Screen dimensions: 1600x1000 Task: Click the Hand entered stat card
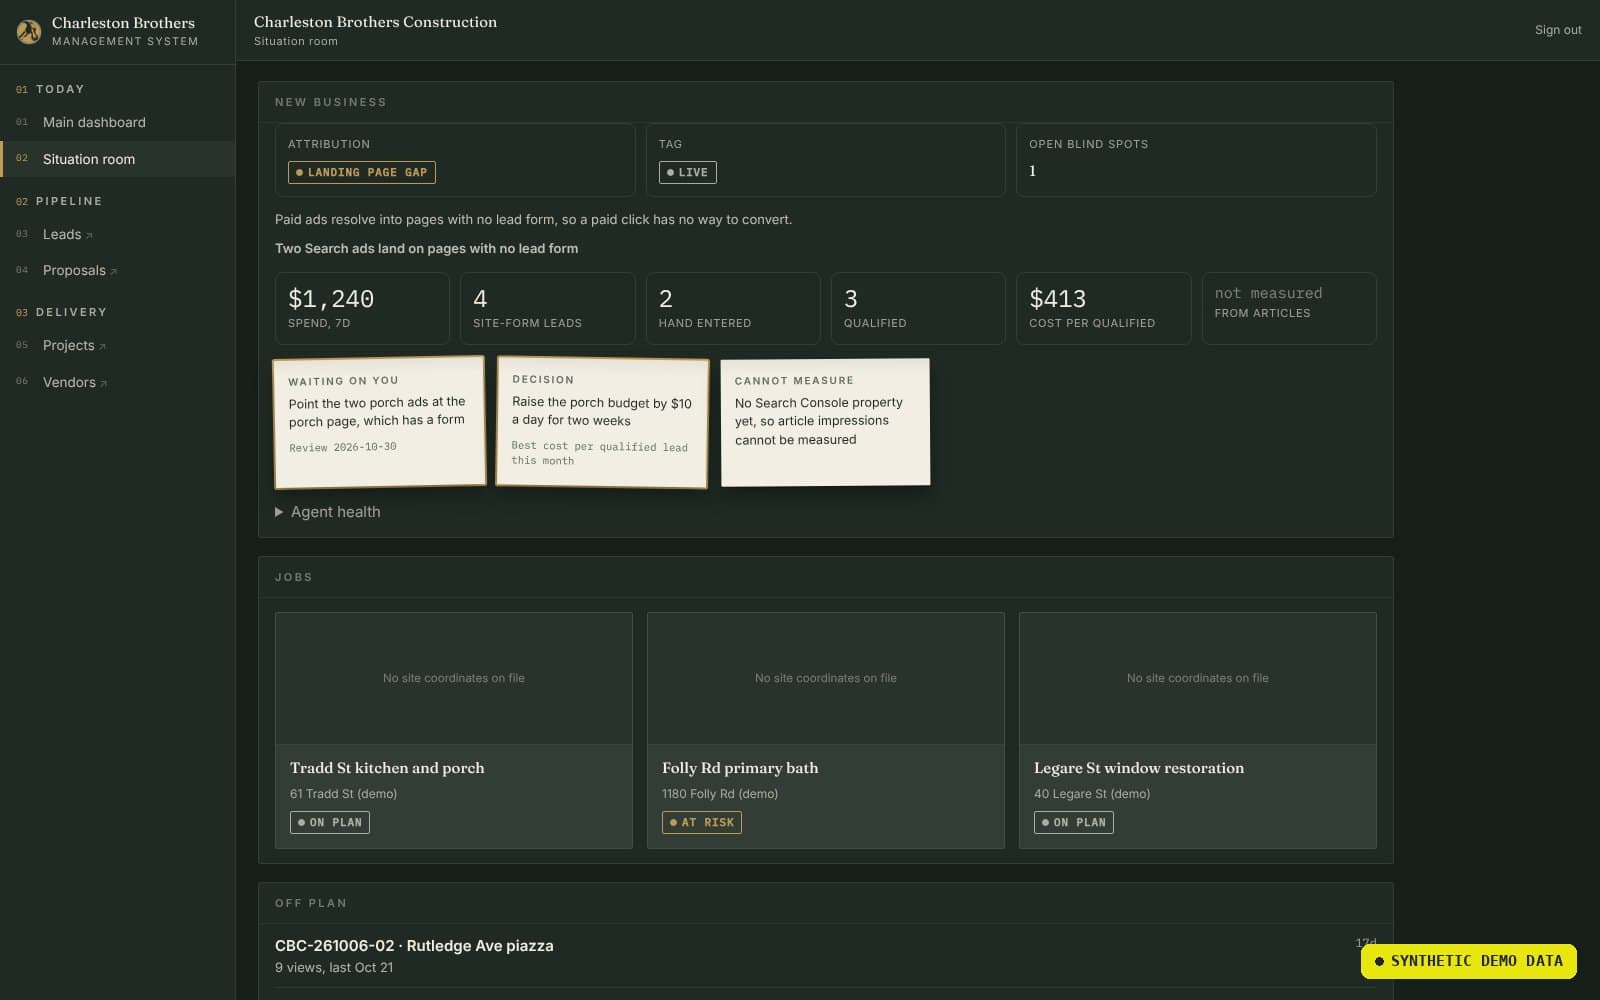[x=733, y=308]
